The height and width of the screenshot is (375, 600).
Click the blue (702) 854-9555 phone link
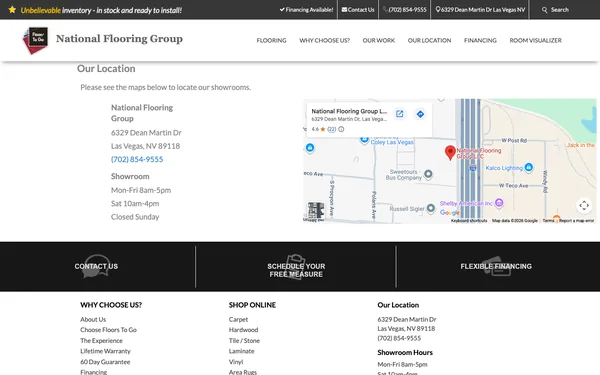(137, 159)
